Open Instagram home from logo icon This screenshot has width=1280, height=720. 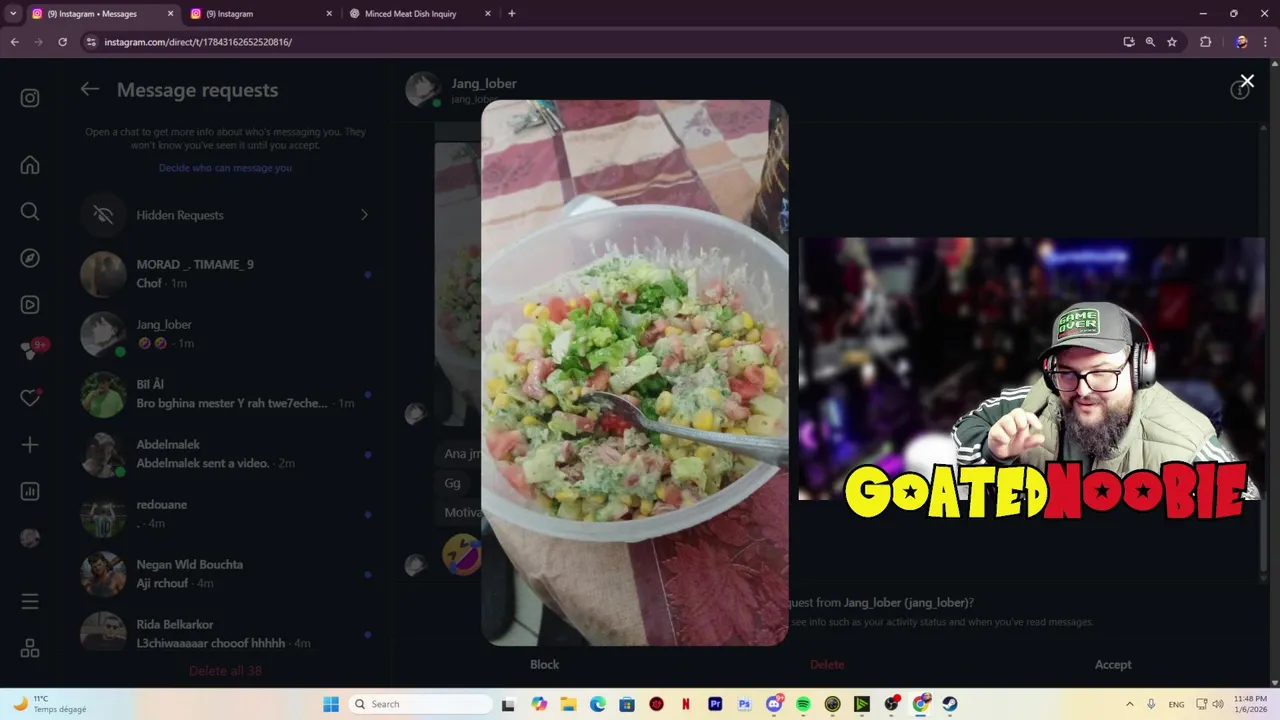click(30, 98)
